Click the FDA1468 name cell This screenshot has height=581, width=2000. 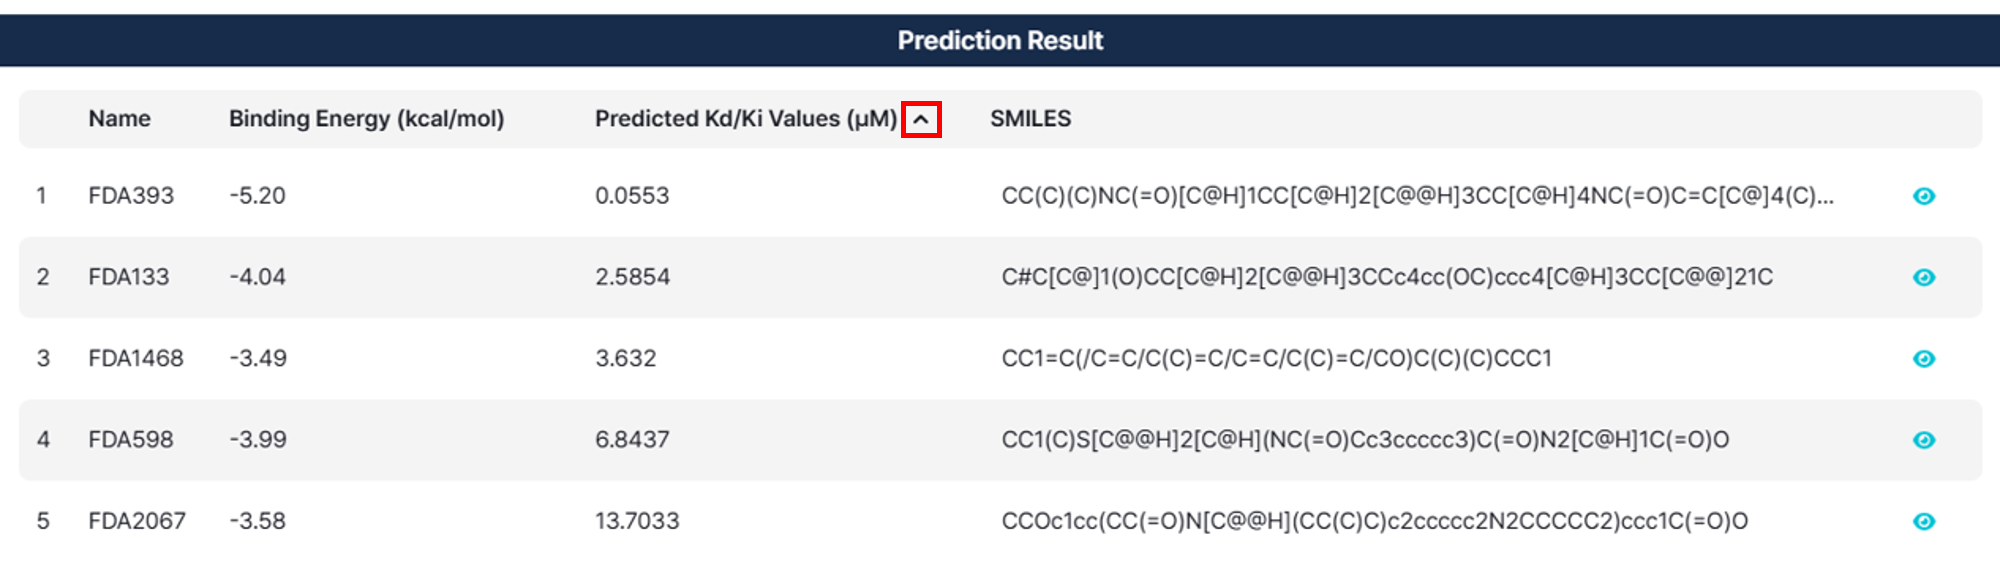coord(136,359)
